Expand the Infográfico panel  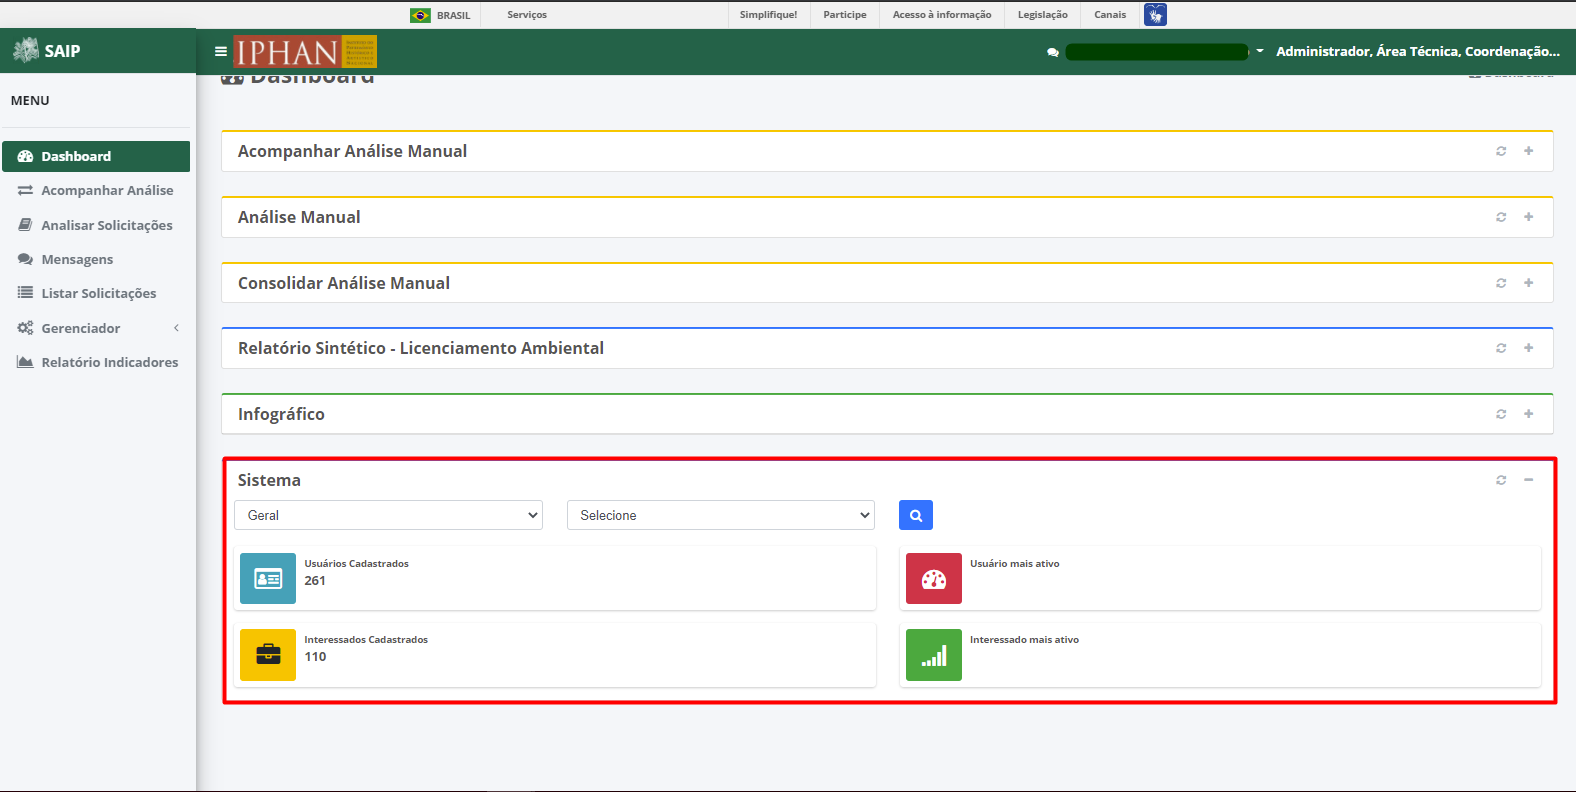(x=1529, y=414)
